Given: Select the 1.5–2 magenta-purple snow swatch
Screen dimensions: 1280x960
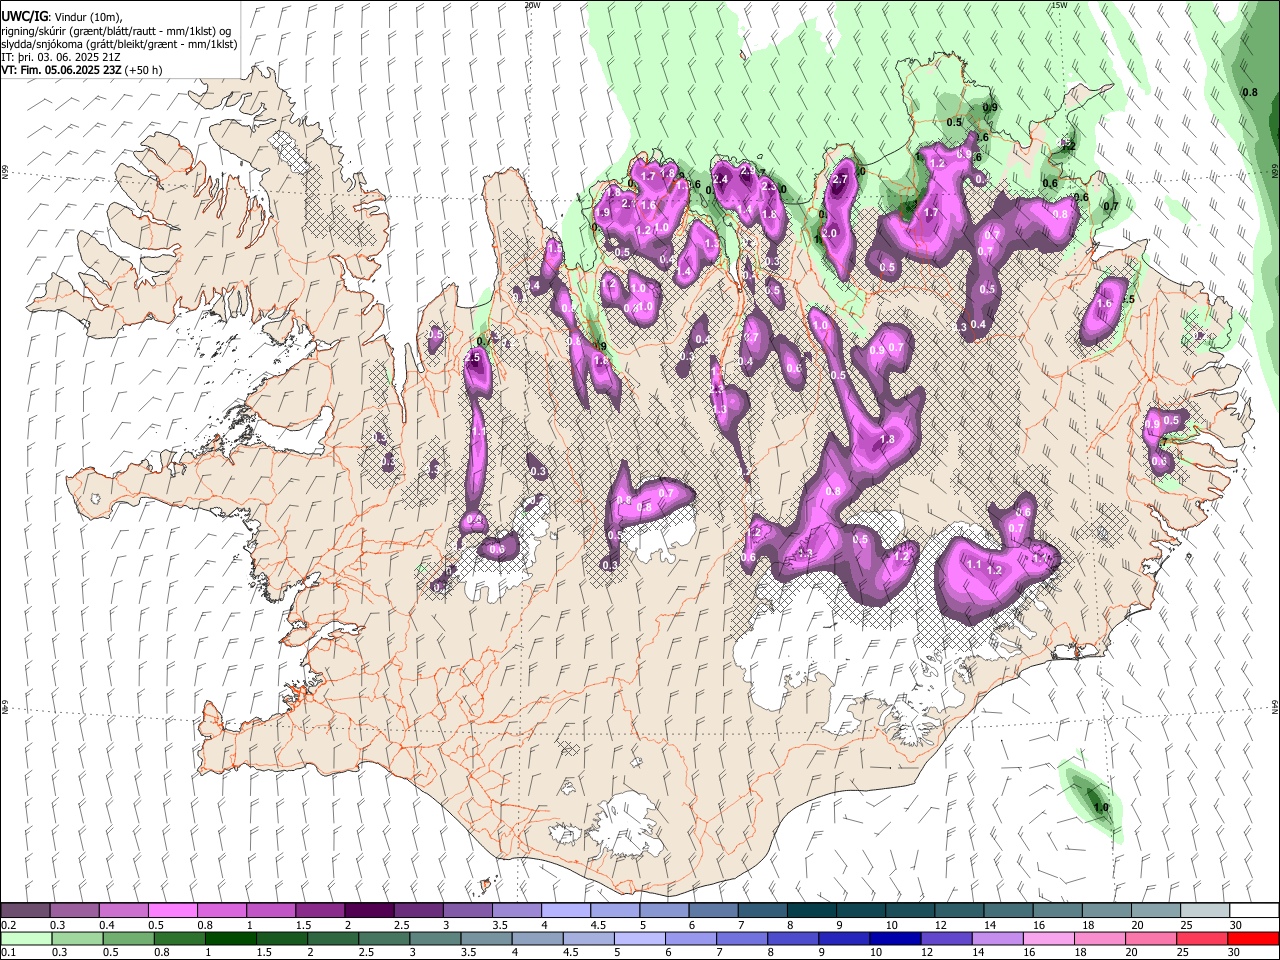Looking at the screenshot, I should point(320,910).
